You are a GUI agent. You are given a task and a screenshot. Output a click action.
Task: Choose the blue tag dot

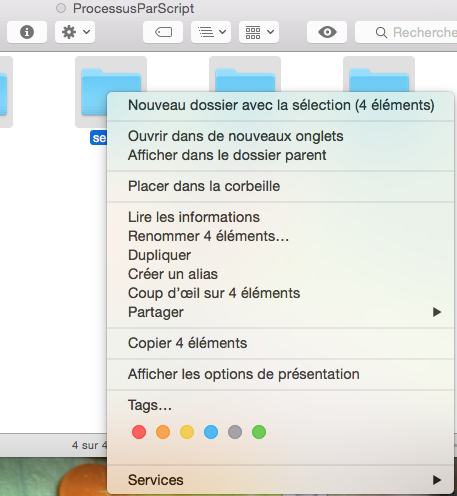211,432
